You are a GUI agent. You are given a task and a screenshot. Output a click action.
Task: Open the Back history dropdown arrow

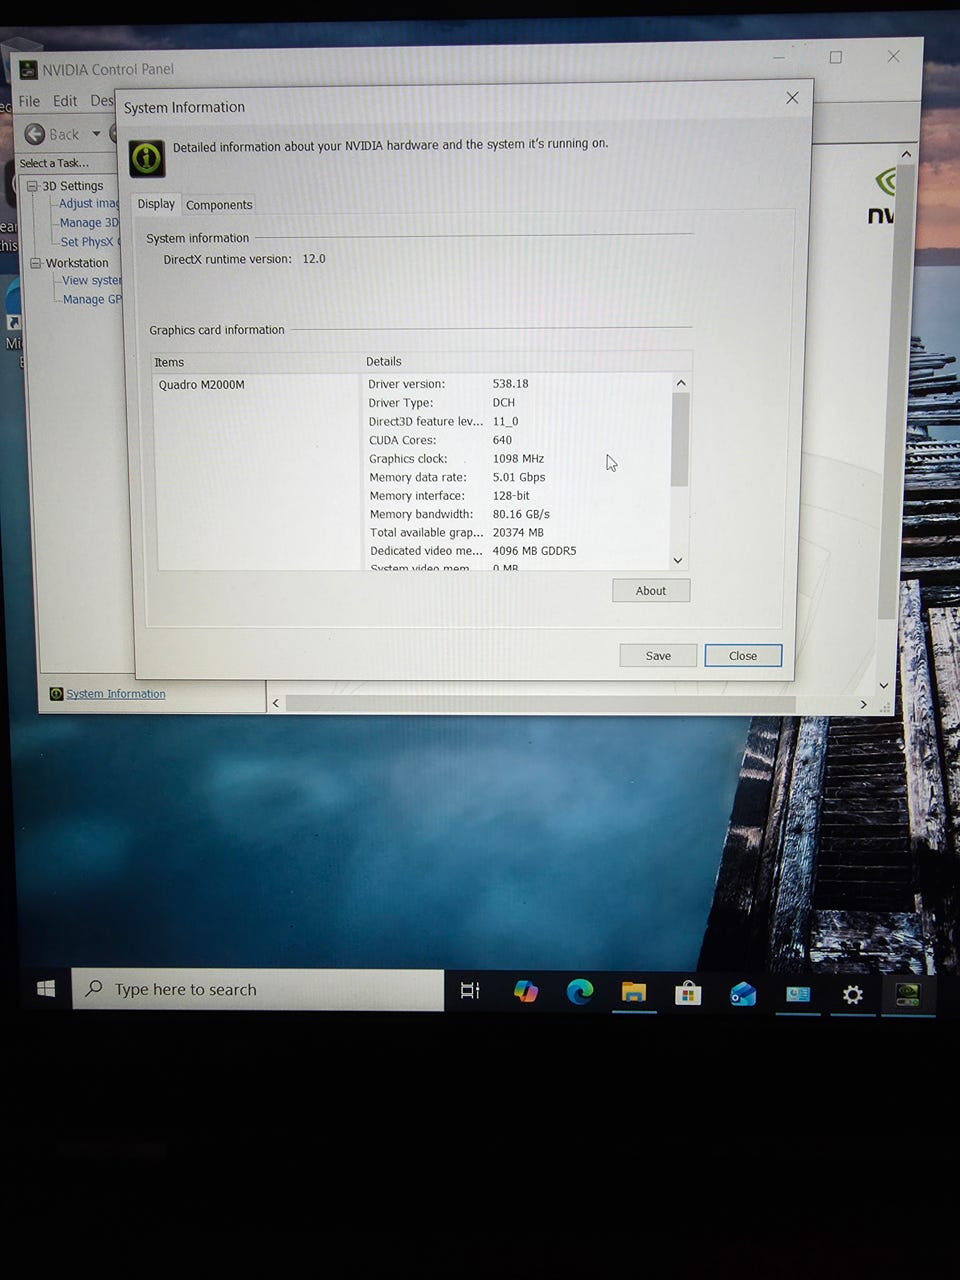tap(96, 133)
